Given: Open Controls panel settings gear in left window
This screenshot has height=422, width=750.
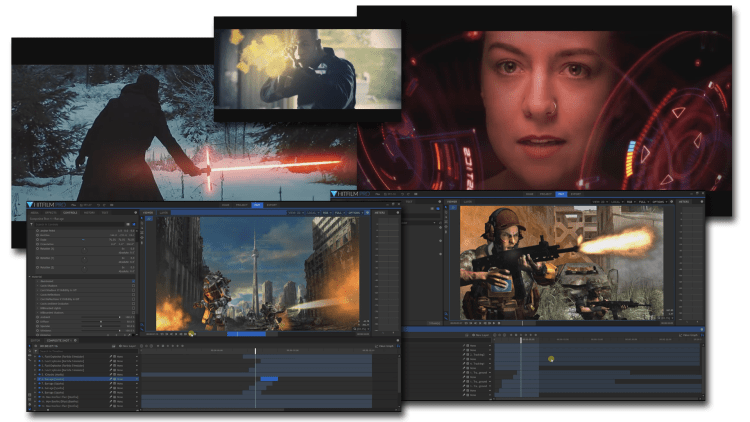Looking at the screenshot, I should tap(135, 212).
